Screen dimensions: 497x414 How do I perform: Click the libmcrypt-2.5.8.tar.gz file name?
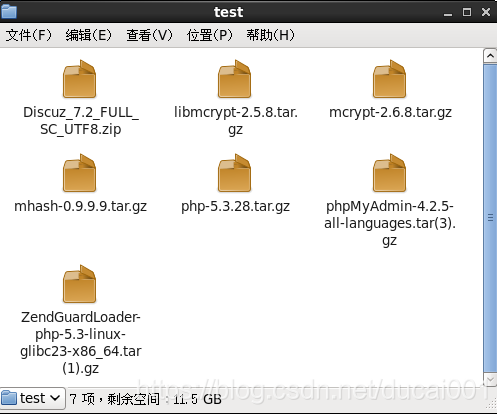pos(236,120)
